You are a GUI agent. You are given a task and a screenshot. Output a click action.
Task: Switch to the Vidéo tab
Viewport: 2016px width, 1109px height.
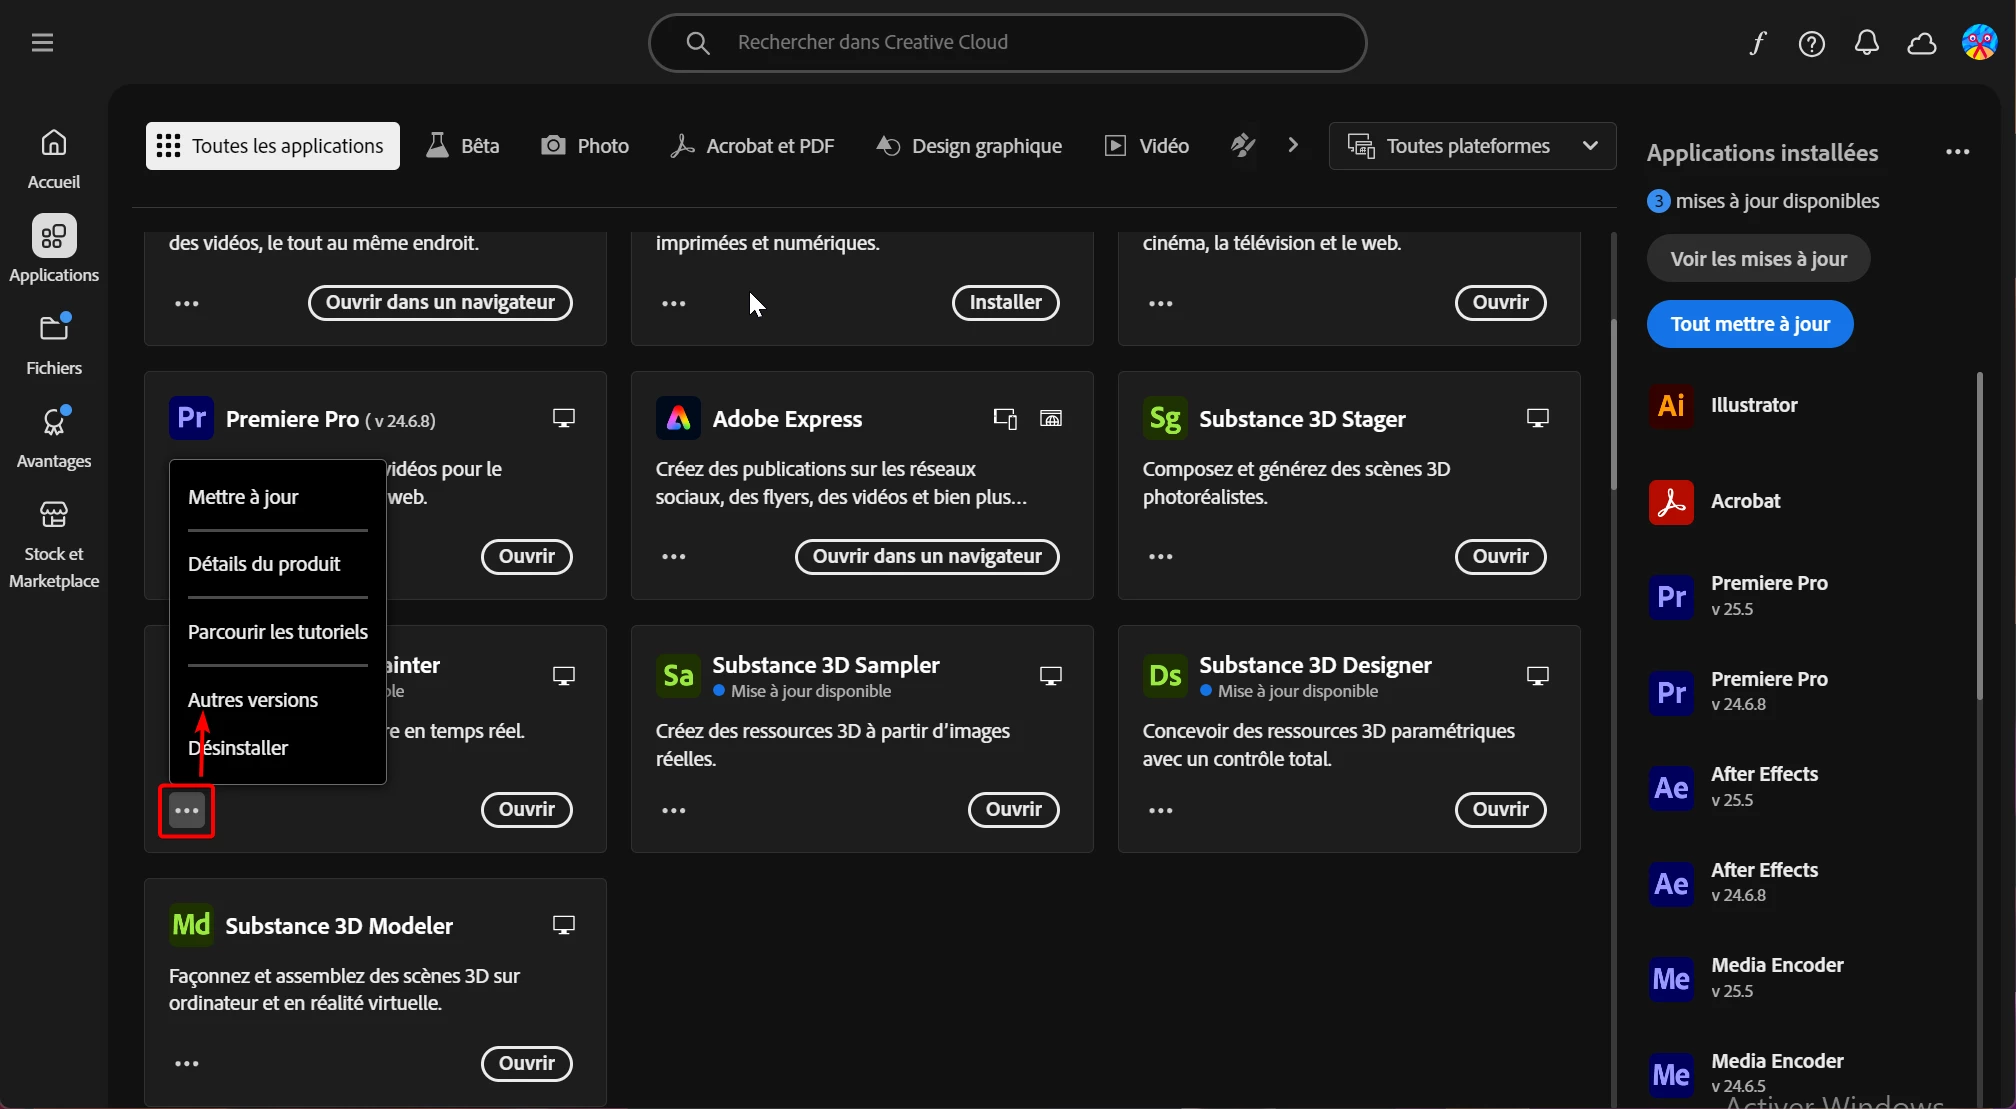tap(1146, 146)
